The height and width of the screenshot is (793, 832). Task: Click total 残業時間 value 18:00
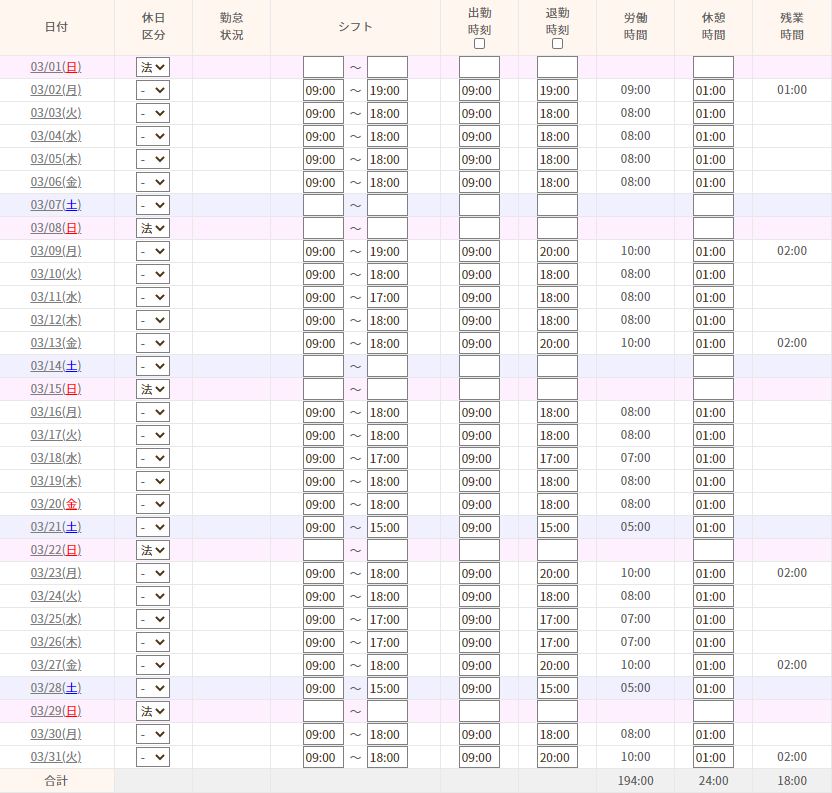point(792,781)
